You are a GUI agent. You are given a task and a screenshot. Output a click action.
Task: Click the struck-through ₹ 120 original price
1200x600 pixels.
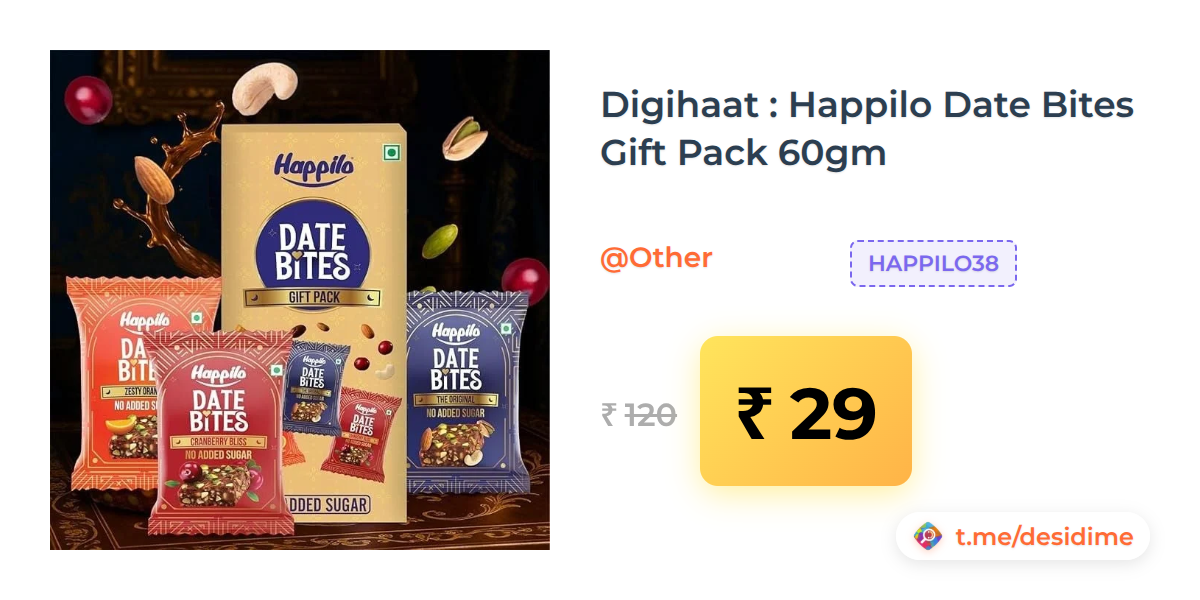[x=639, y=414]
